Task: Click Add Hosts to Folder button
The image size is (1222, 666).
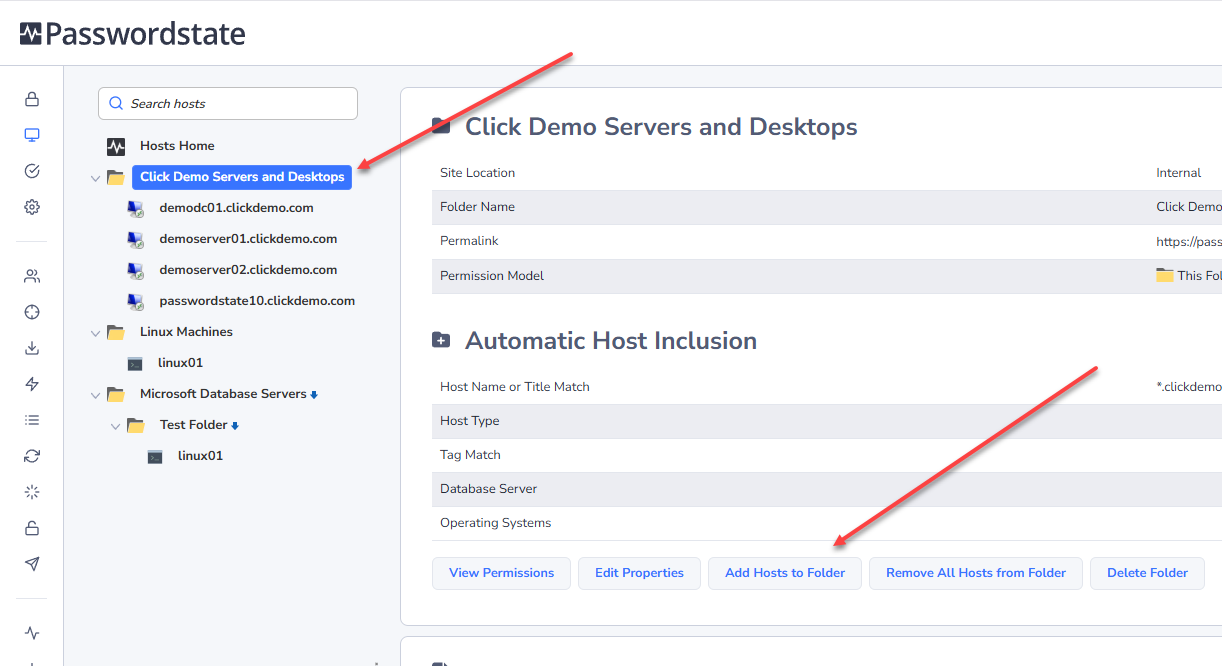Action: [785, 573]
